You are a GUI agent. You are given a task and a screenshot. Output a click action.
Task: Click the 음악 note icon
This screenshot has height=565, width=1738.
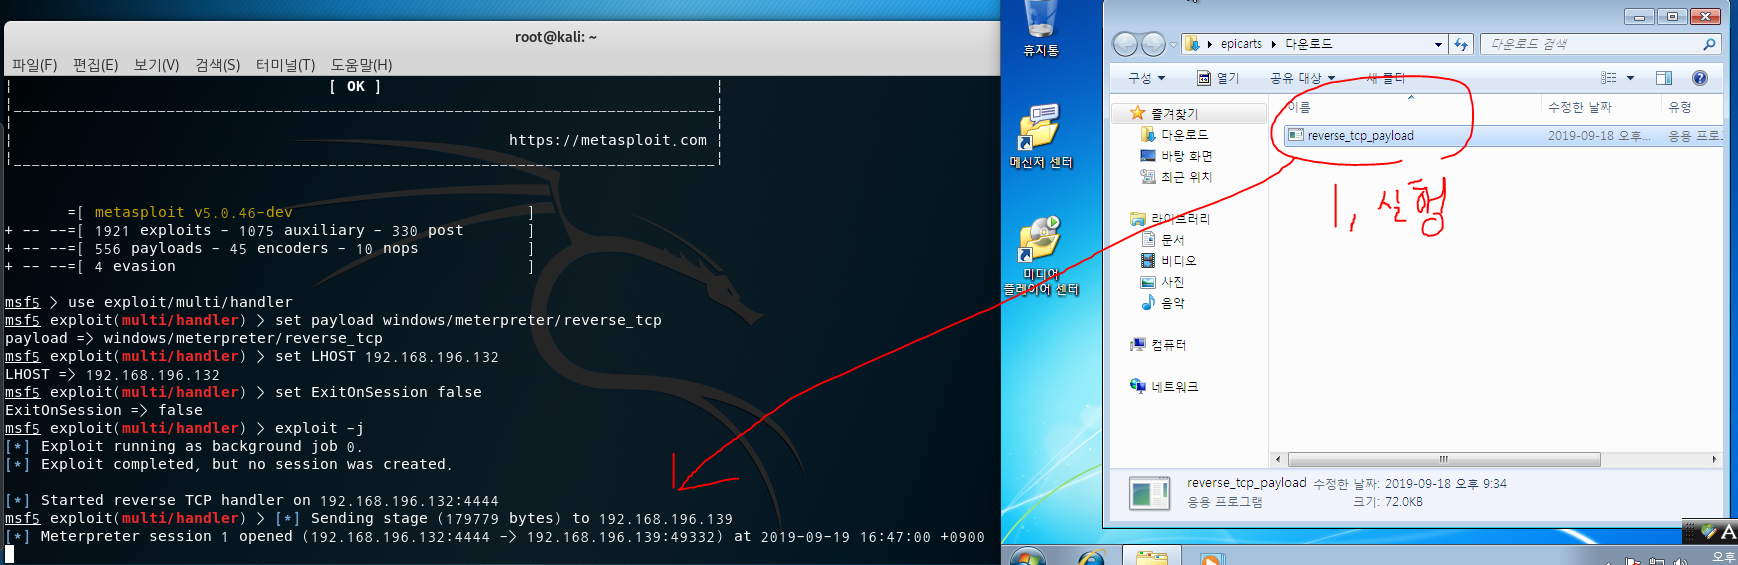1148,302
